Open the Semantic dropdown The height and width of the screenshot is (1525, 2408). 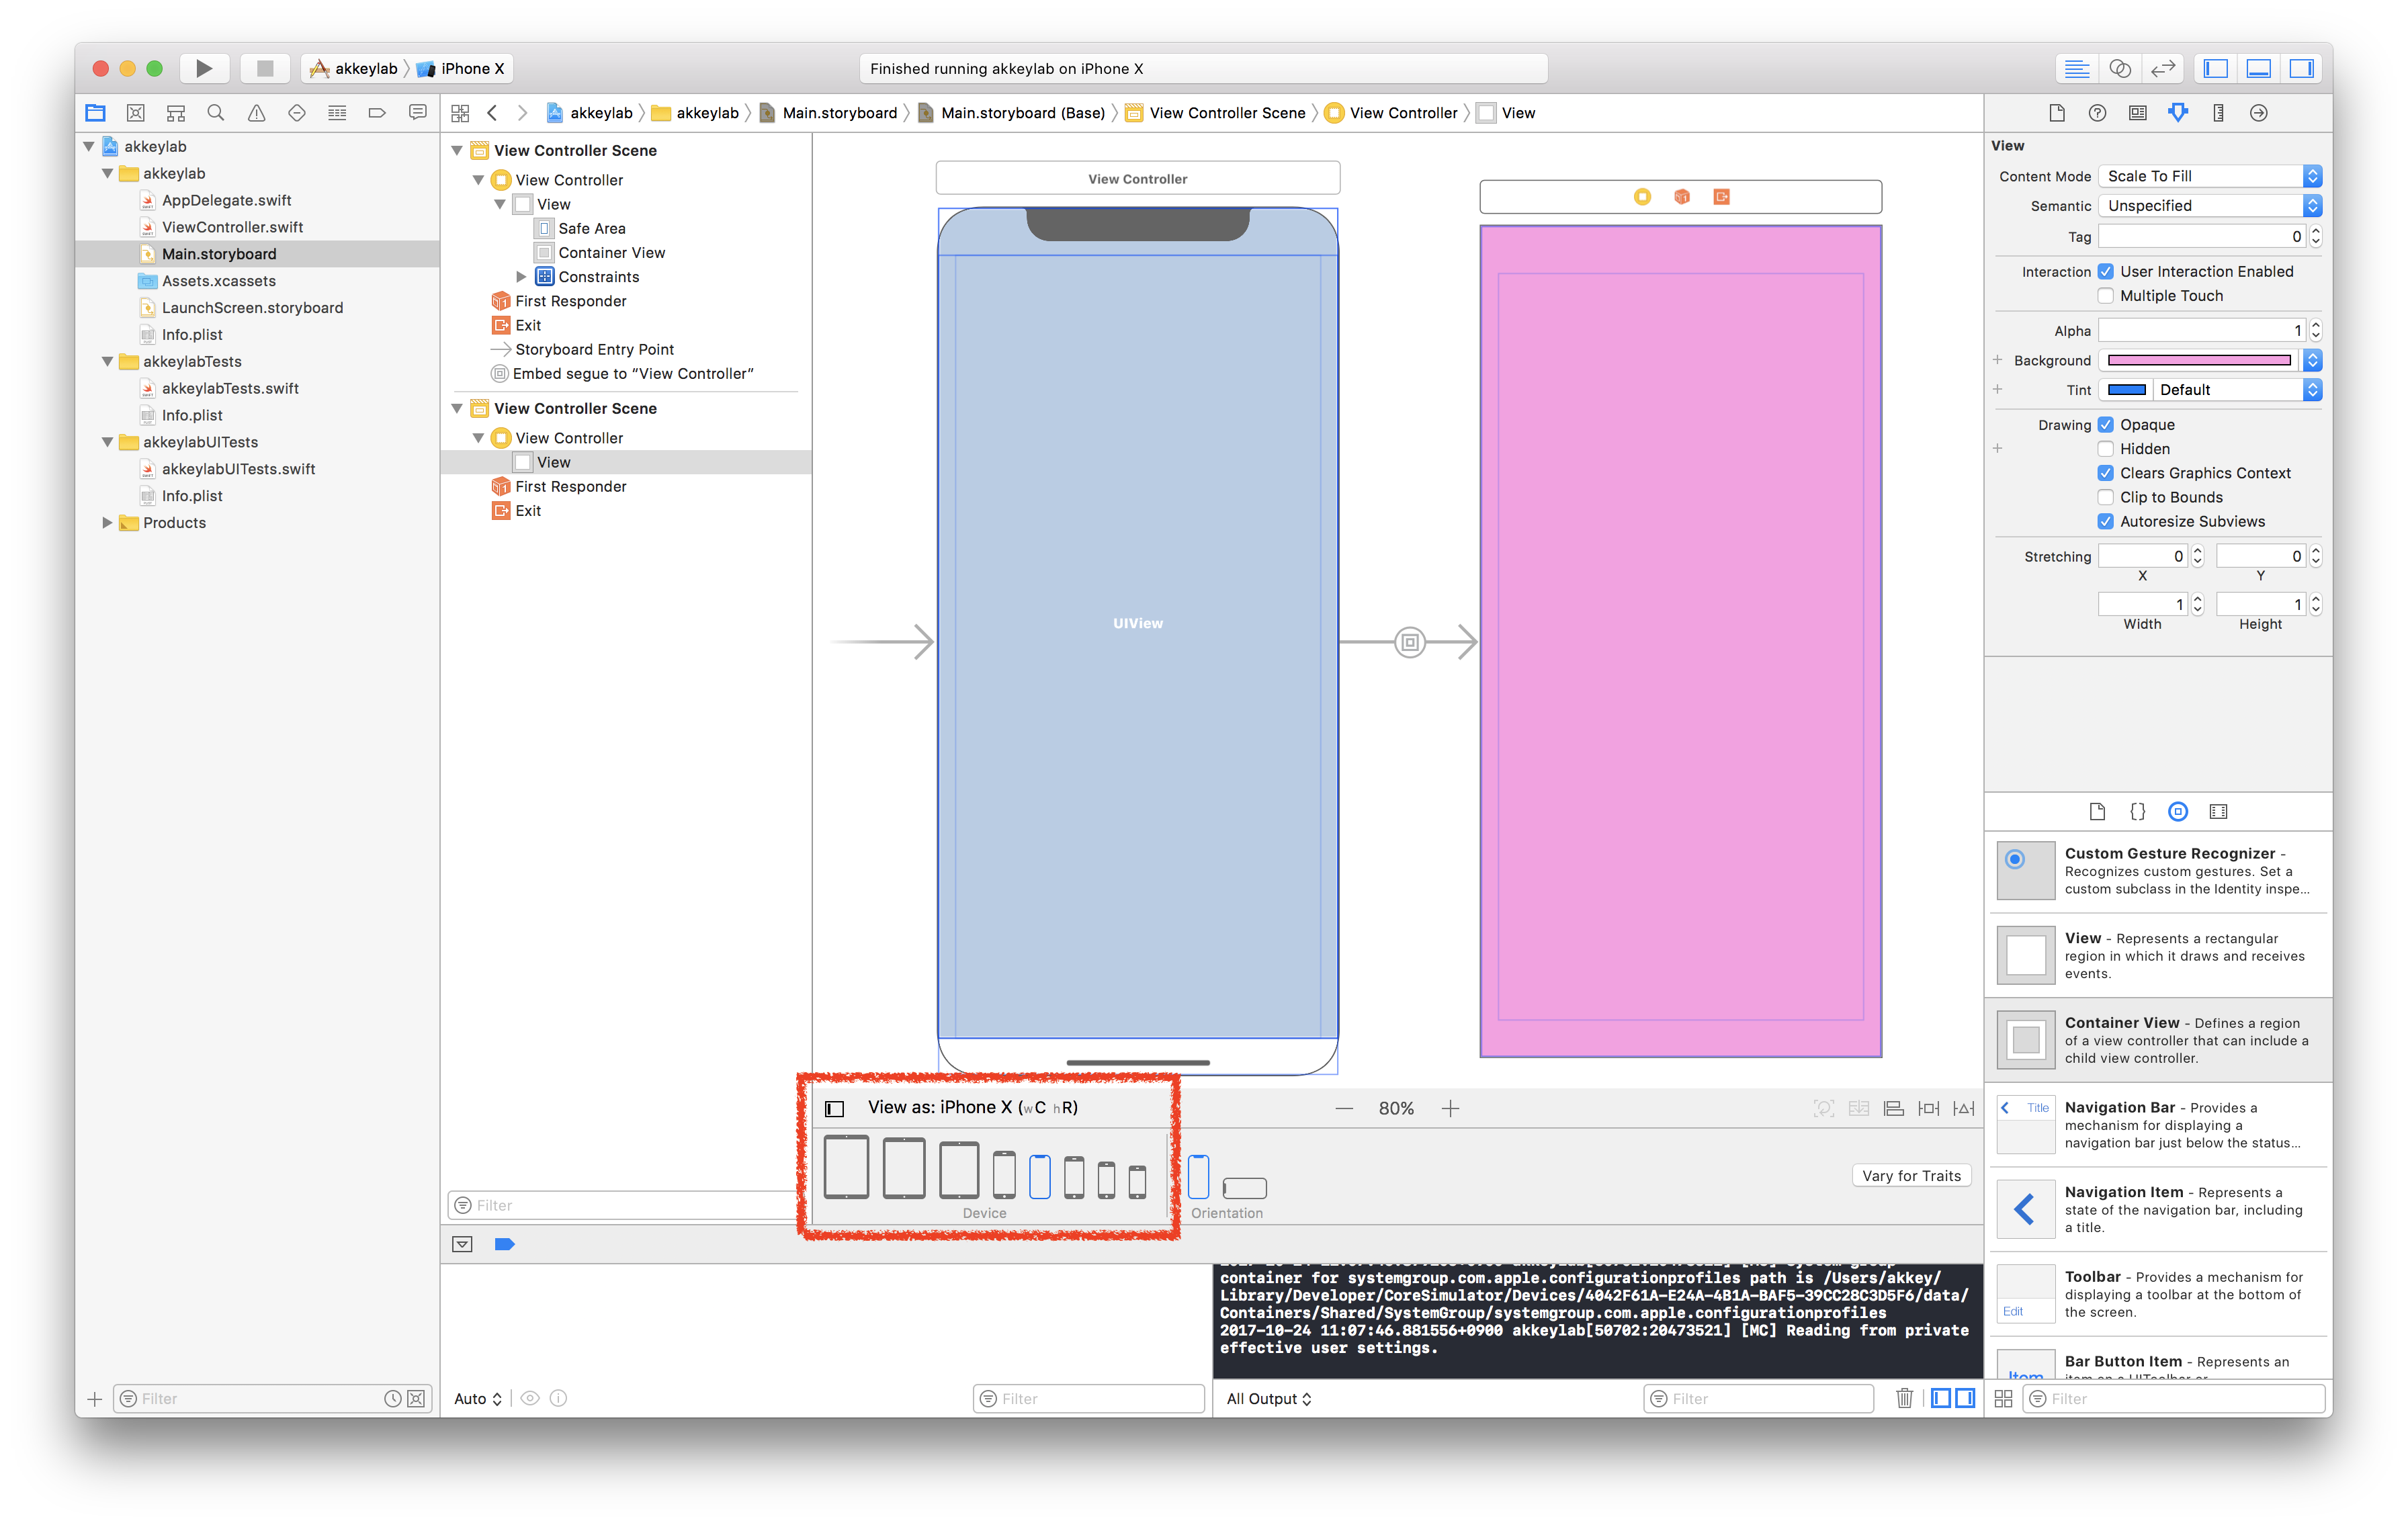(x=2210, y=205)
